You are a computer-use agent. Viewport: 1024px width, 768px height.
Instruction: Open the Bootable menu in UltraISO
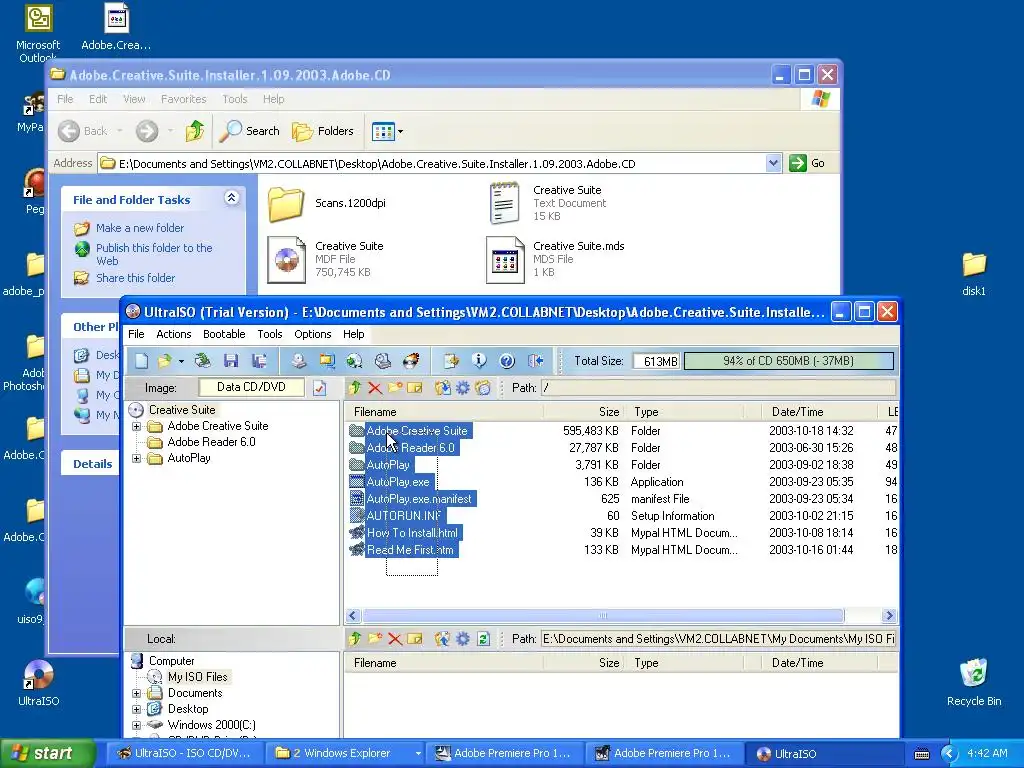pos(224,334)
